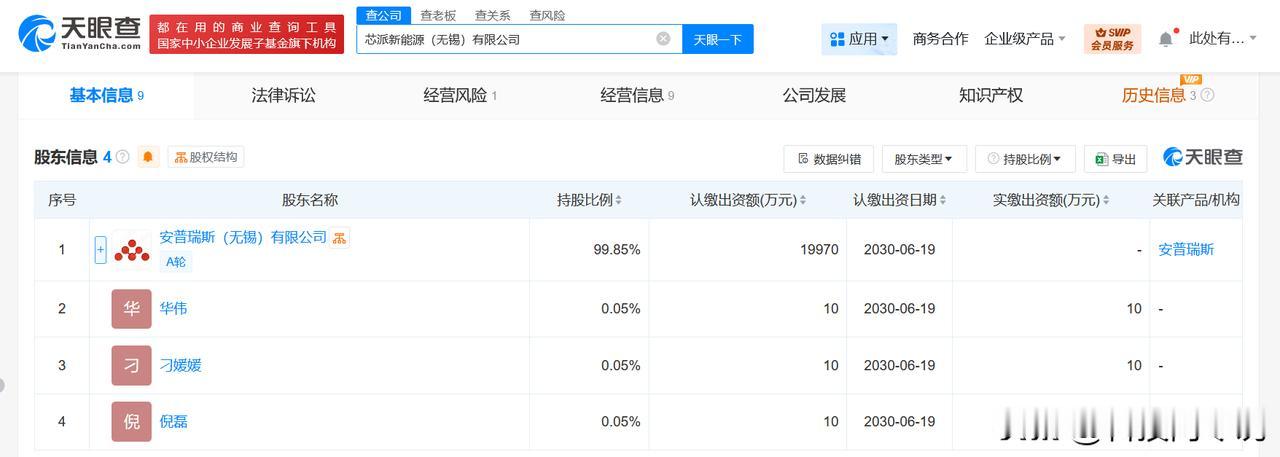Open shareholder 安普瑞斯（无锡）有限公司 link
The height and width of the screenshot is (457, 1280).
[243, 237]
